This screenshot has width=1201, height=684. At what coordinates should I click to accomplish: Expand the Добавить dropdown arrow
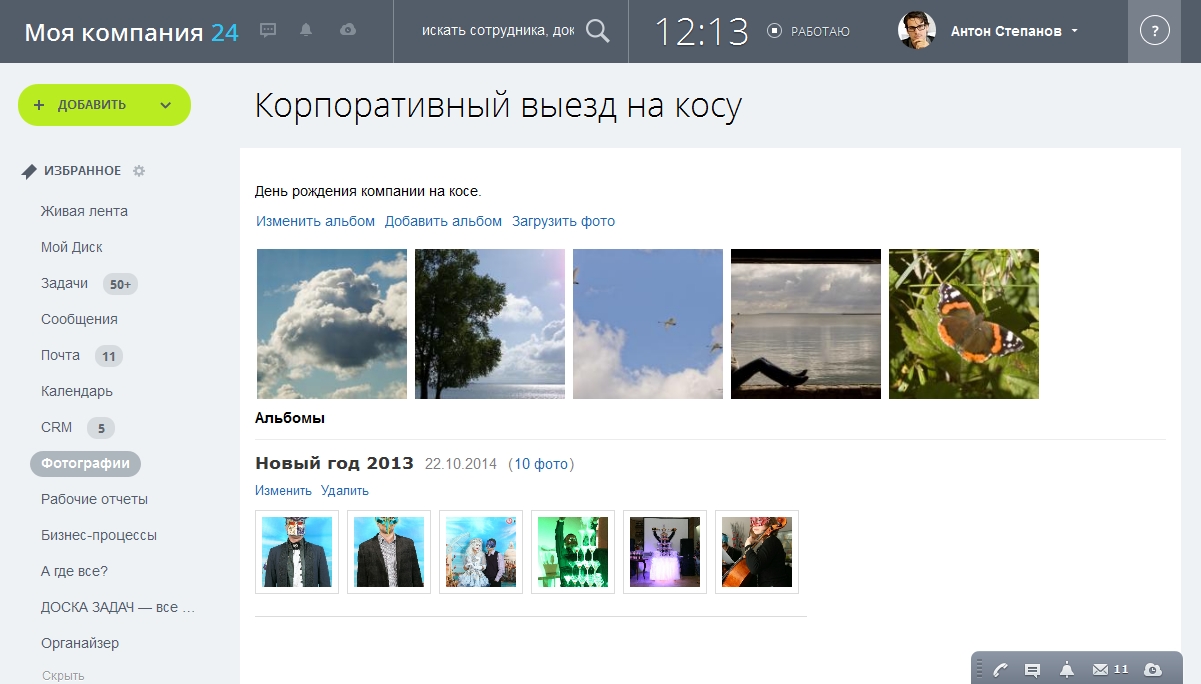(x=166, y=105)
